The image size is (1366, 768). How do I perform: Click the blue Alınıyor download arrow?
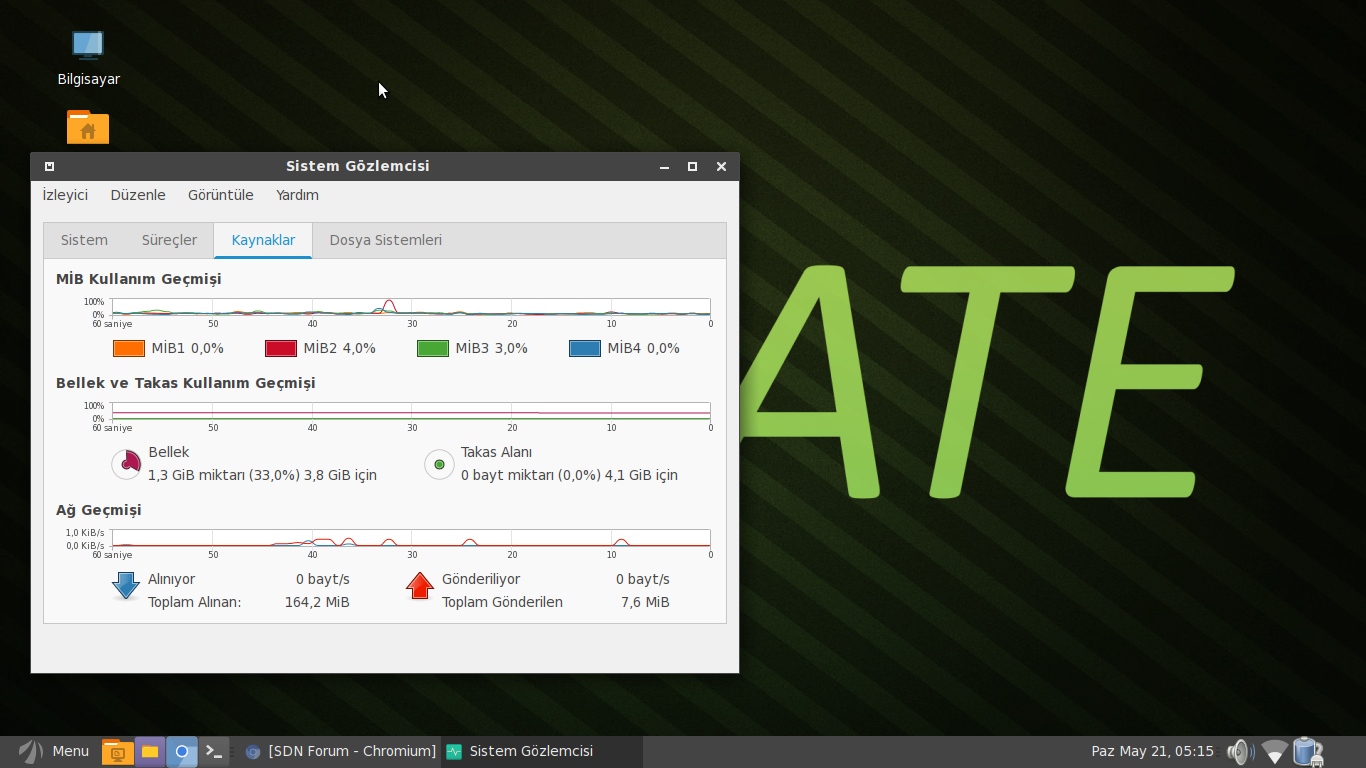126,586
